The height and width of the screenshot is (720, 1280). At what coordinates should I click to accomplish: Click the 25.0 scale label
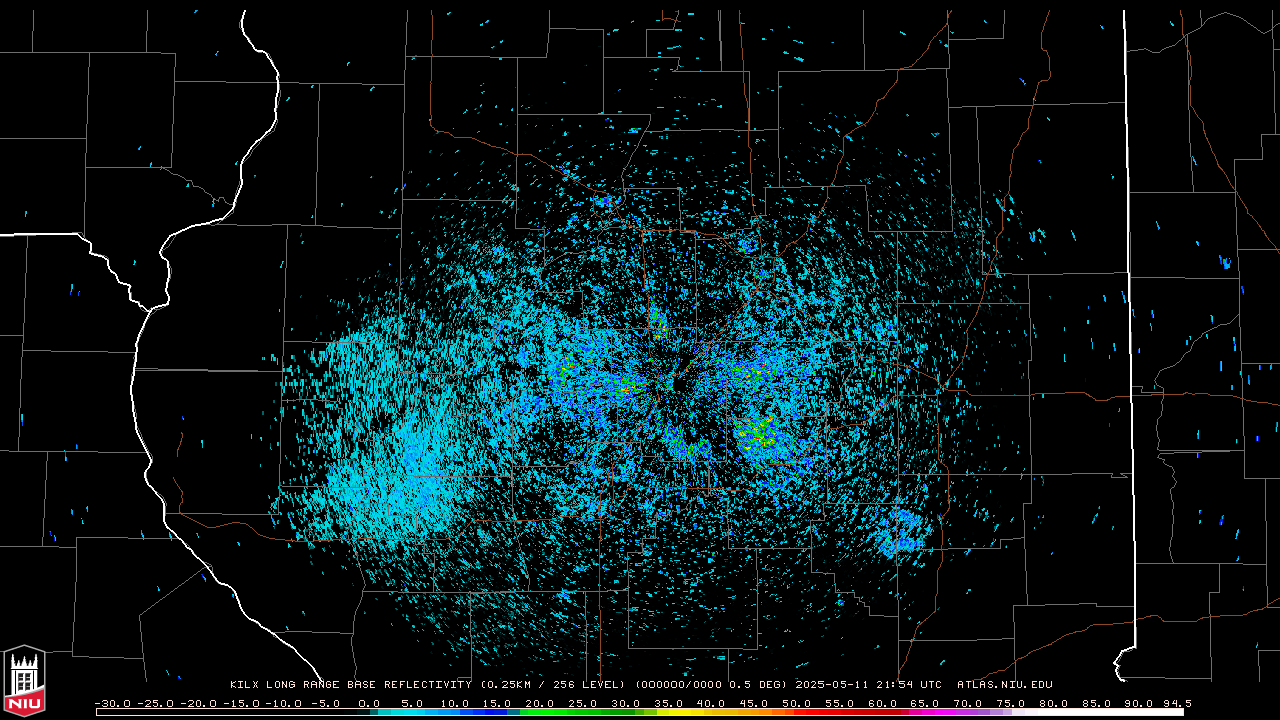pyautogui.click(x=581, y=703)
